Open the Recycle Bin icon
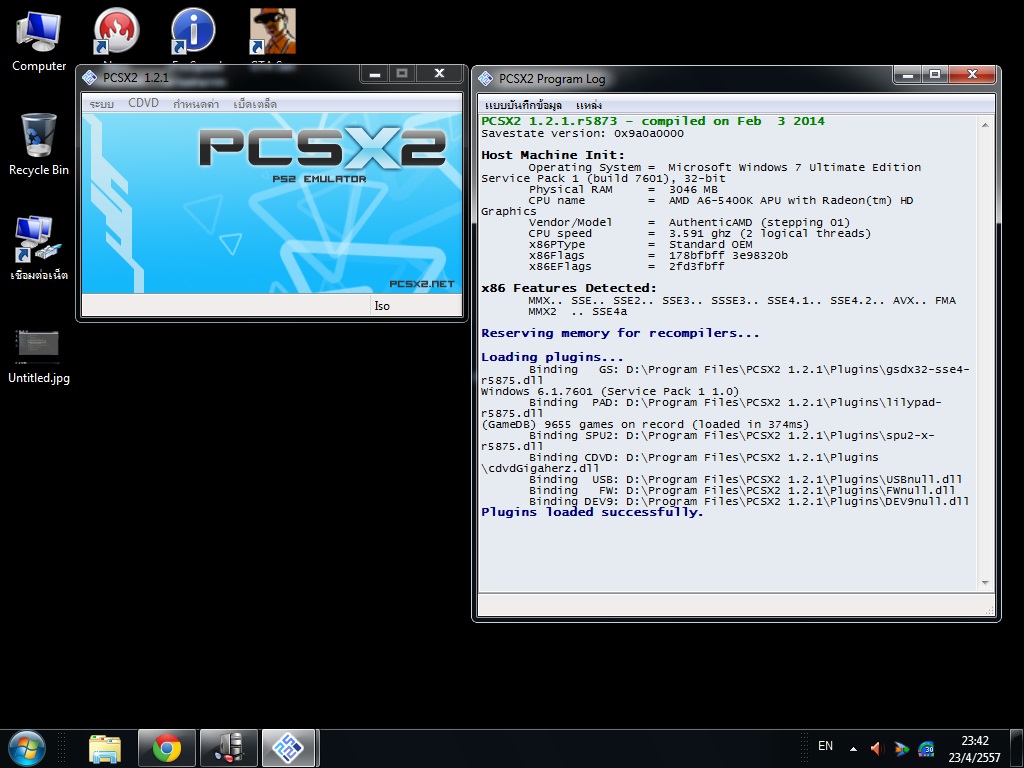This screenshot has height=768, width=1024. tap(39, 144)
